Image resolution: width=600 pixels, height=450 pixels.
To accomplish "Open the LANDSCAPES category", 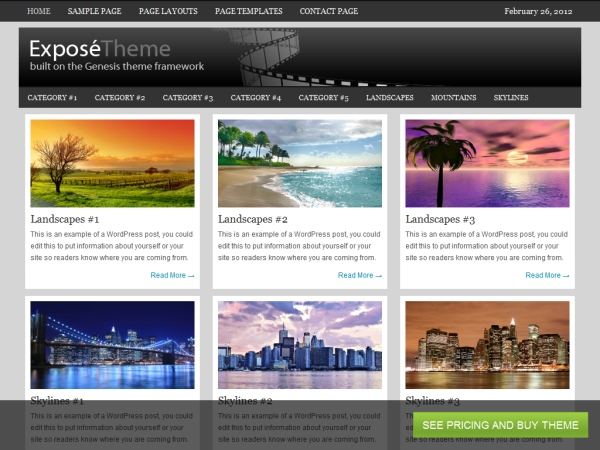I will tap(390, 98).
